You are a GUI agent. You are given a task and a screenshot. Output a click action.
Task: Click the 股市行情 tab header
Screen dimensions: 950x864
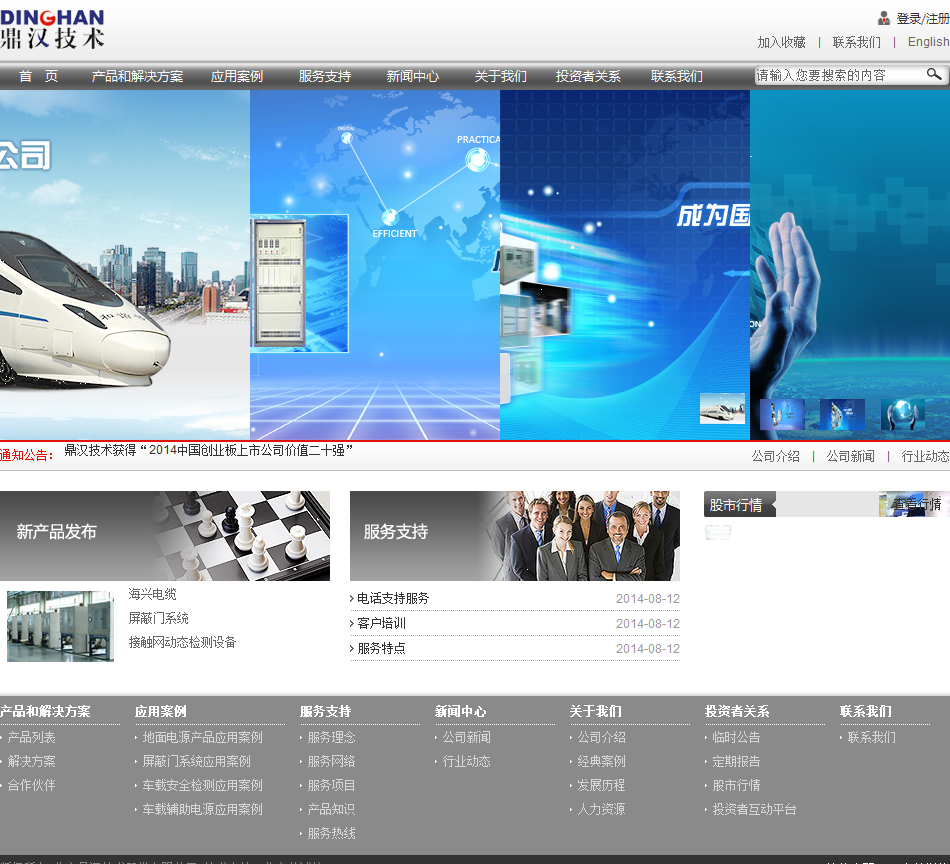pos(739,504)
